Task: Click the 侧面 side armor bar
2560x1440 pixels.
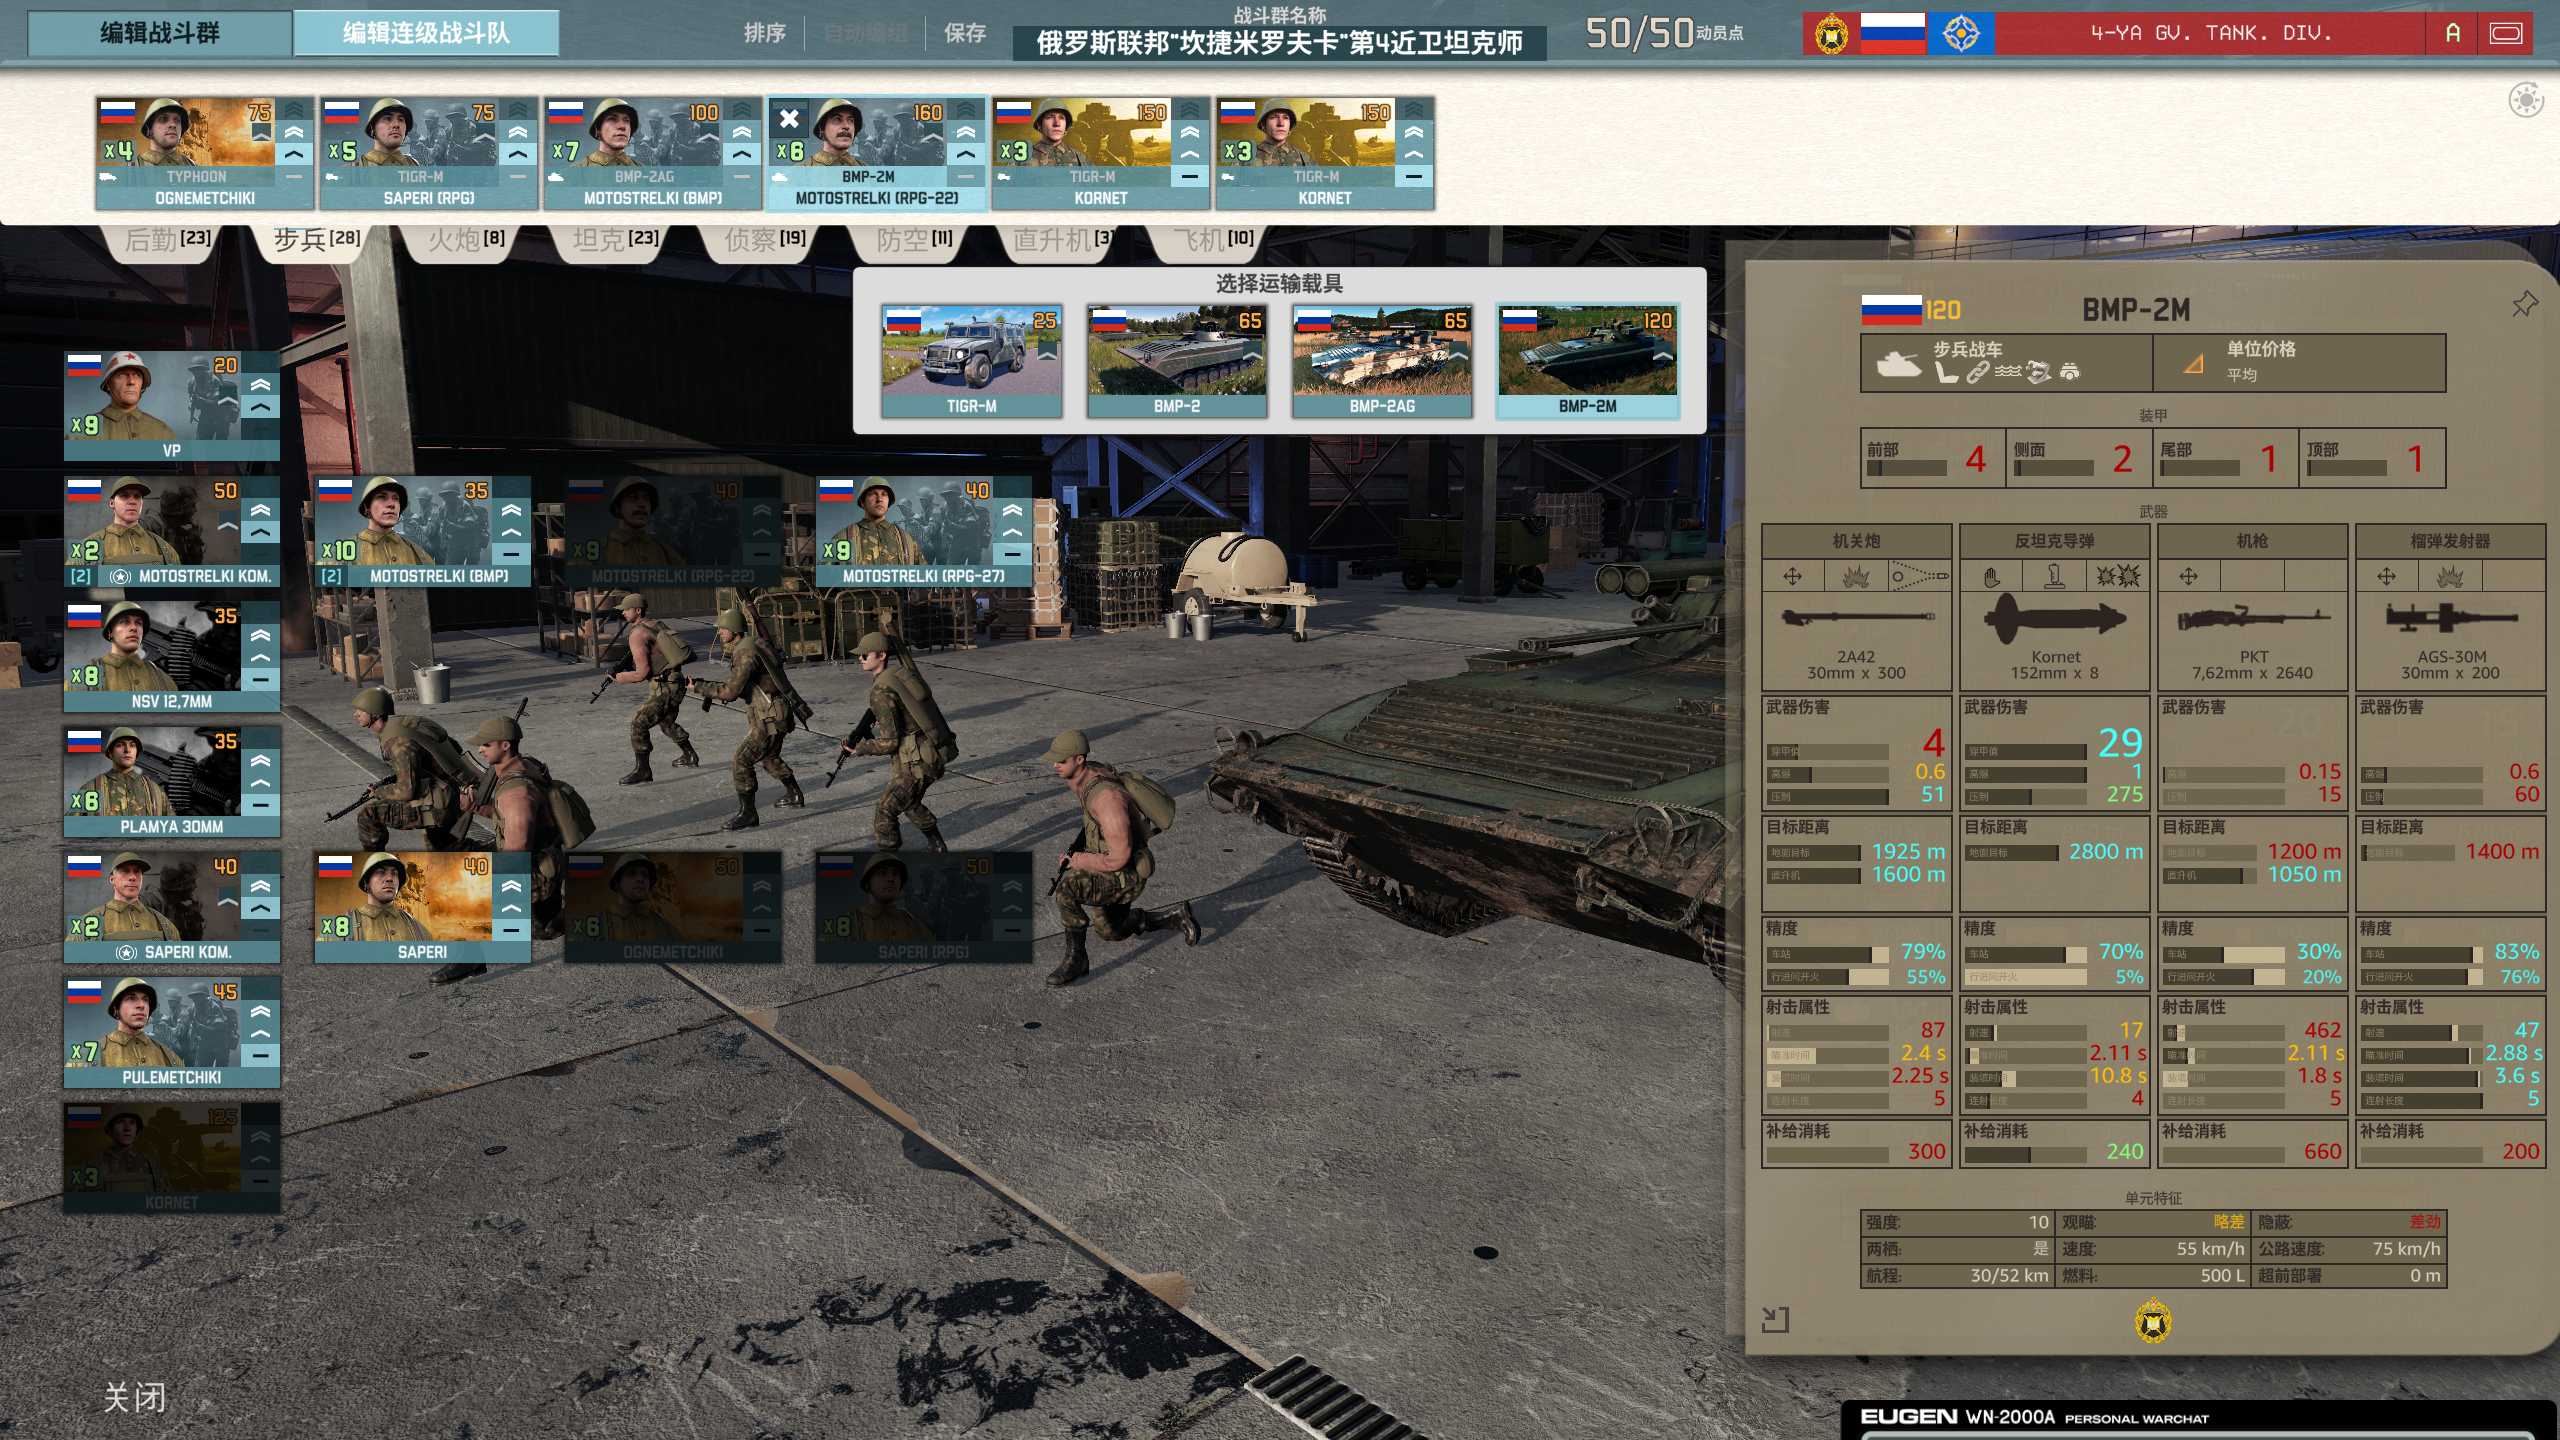Action: [x=2053, y=468]
